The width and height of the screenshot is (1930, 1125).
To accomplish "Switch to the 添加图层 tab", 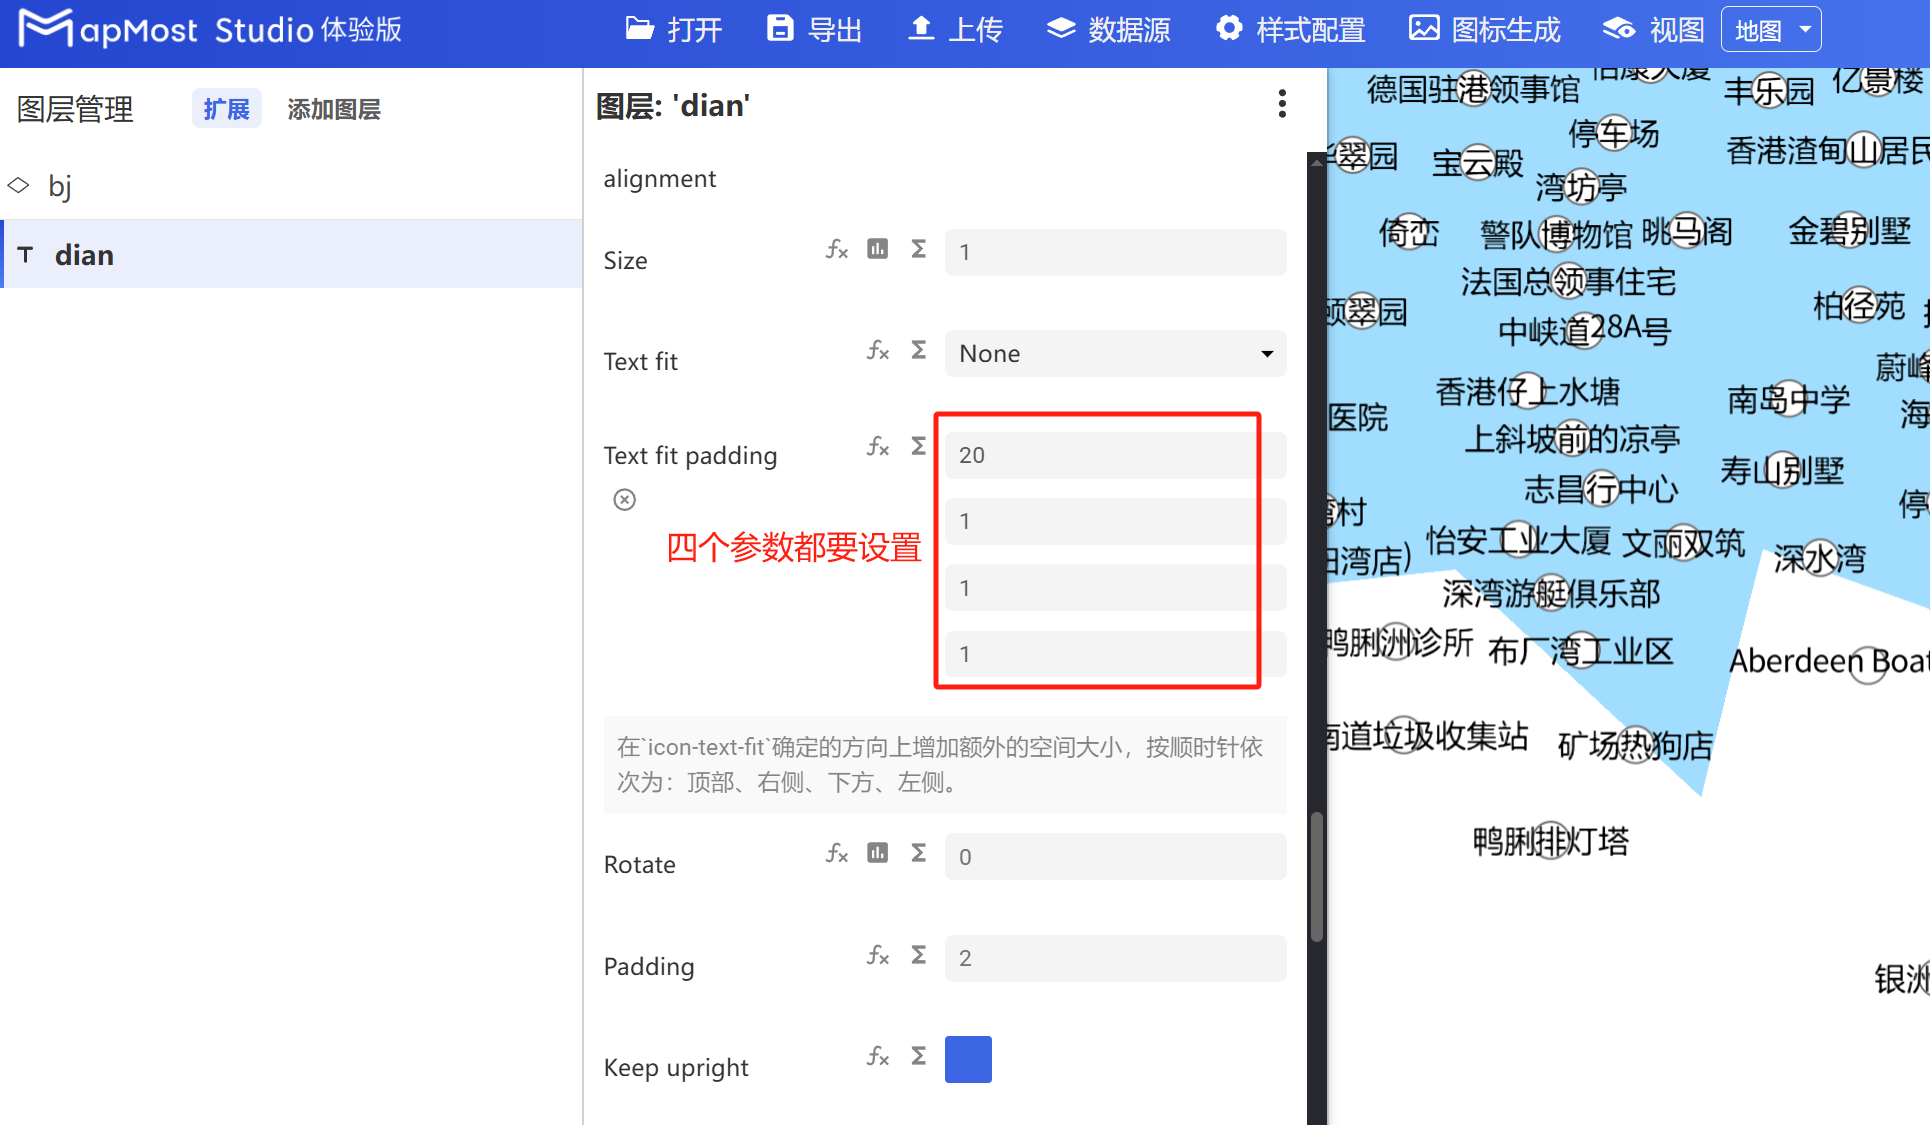I will click(x=333, y=109).
